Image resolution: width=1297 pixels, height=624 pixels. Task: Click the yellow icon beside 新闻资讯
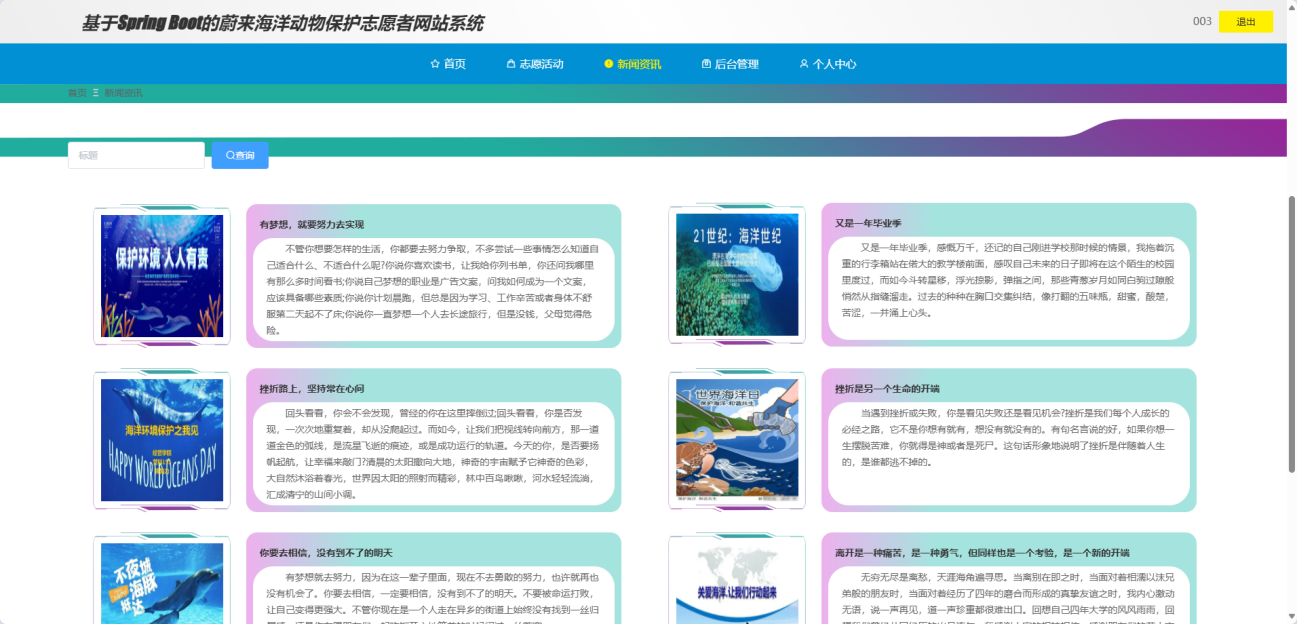click(x=609, y=64)
